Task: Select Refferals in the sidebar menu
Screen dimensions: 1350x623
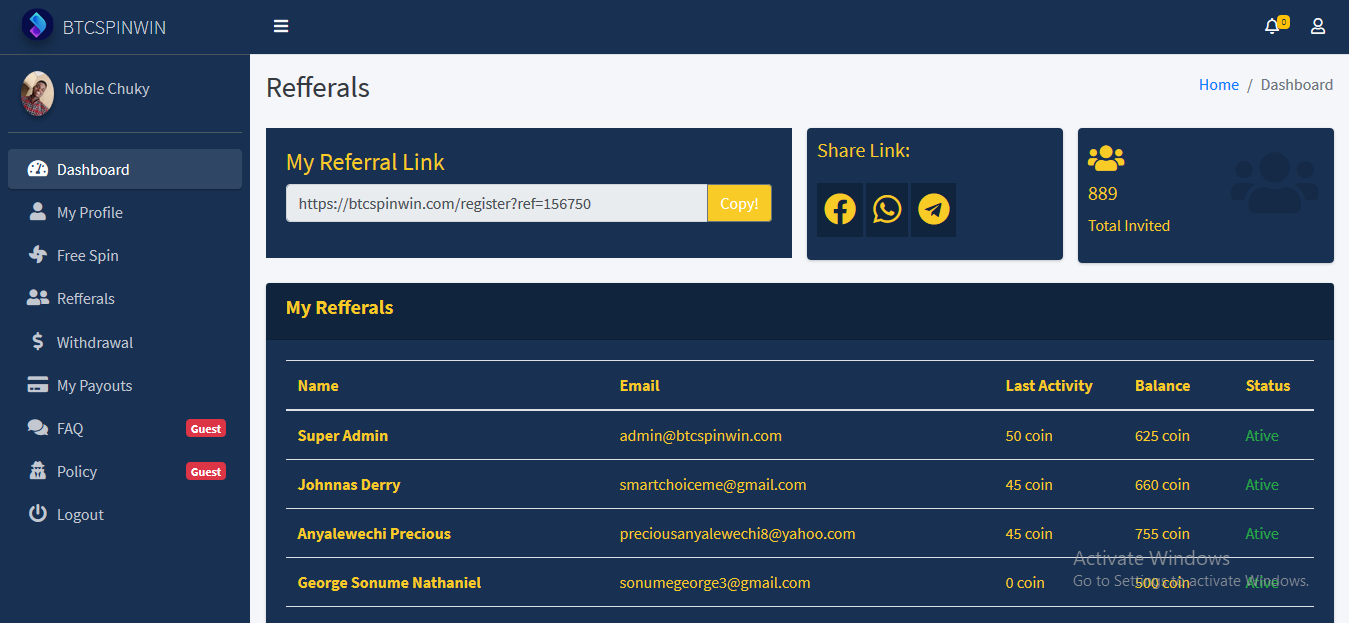Action: [125, 298]
